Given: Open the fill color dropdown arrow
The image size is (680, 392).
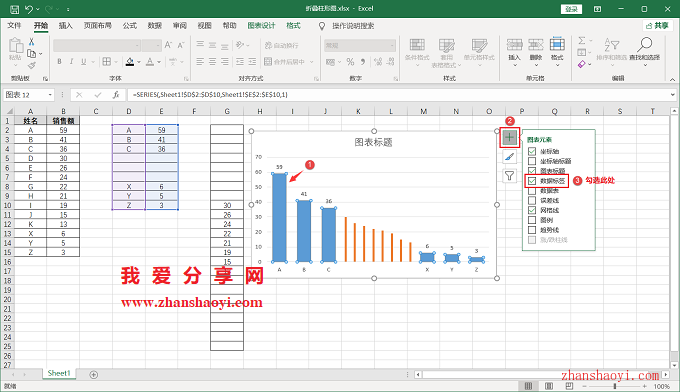Looking at the screenshot, I should coord(139,62).
